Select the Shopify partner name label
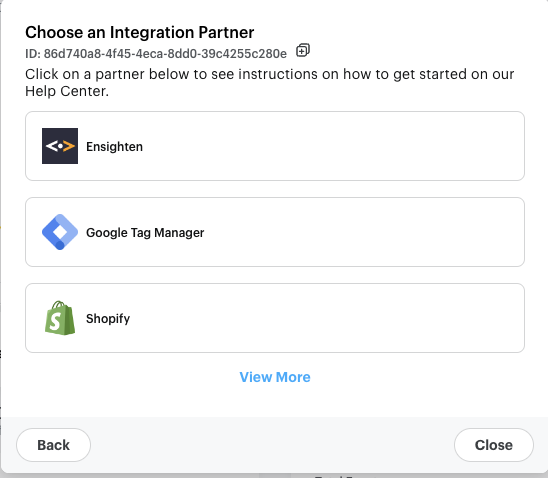 point(108,319)
